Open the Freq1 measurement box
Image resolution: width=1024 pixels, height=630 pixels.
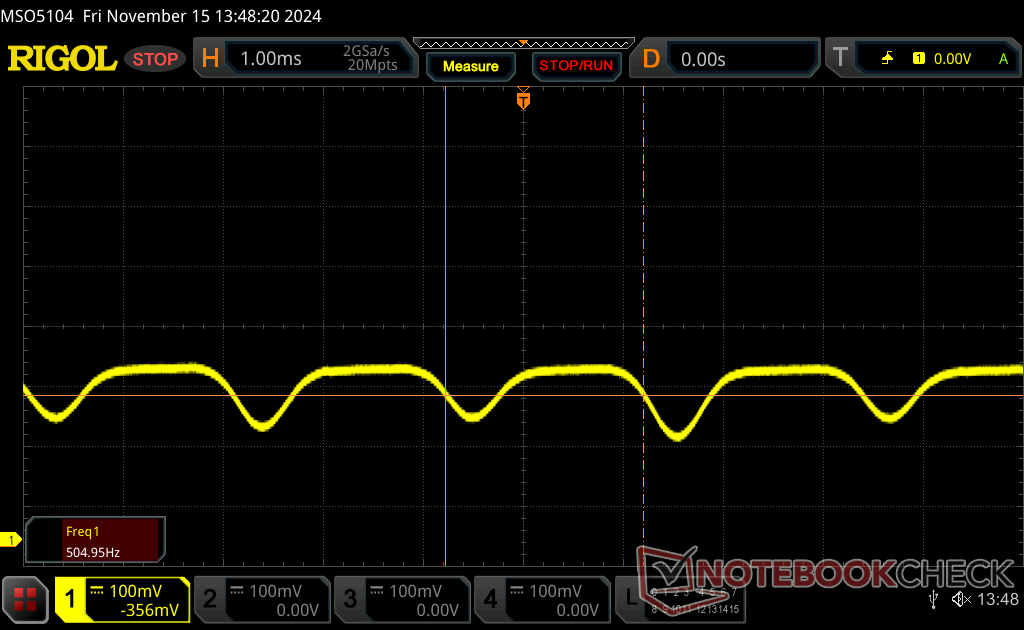(x=95, y=541)
